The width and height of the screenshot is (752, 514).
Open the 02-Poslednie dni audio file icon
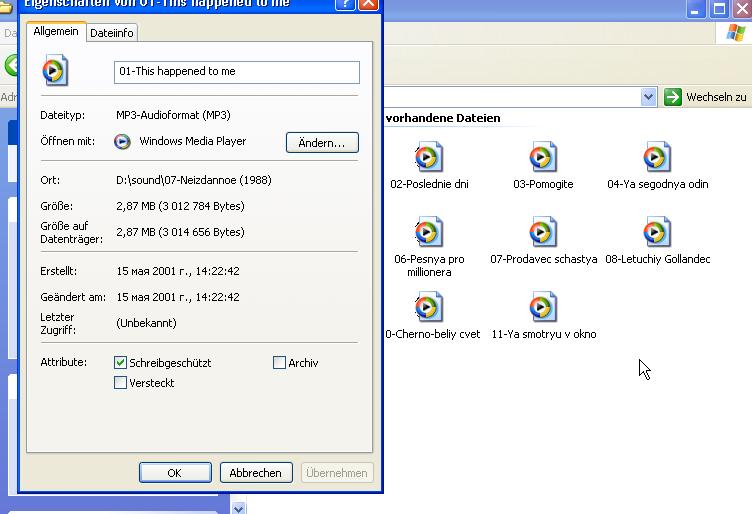428,158
